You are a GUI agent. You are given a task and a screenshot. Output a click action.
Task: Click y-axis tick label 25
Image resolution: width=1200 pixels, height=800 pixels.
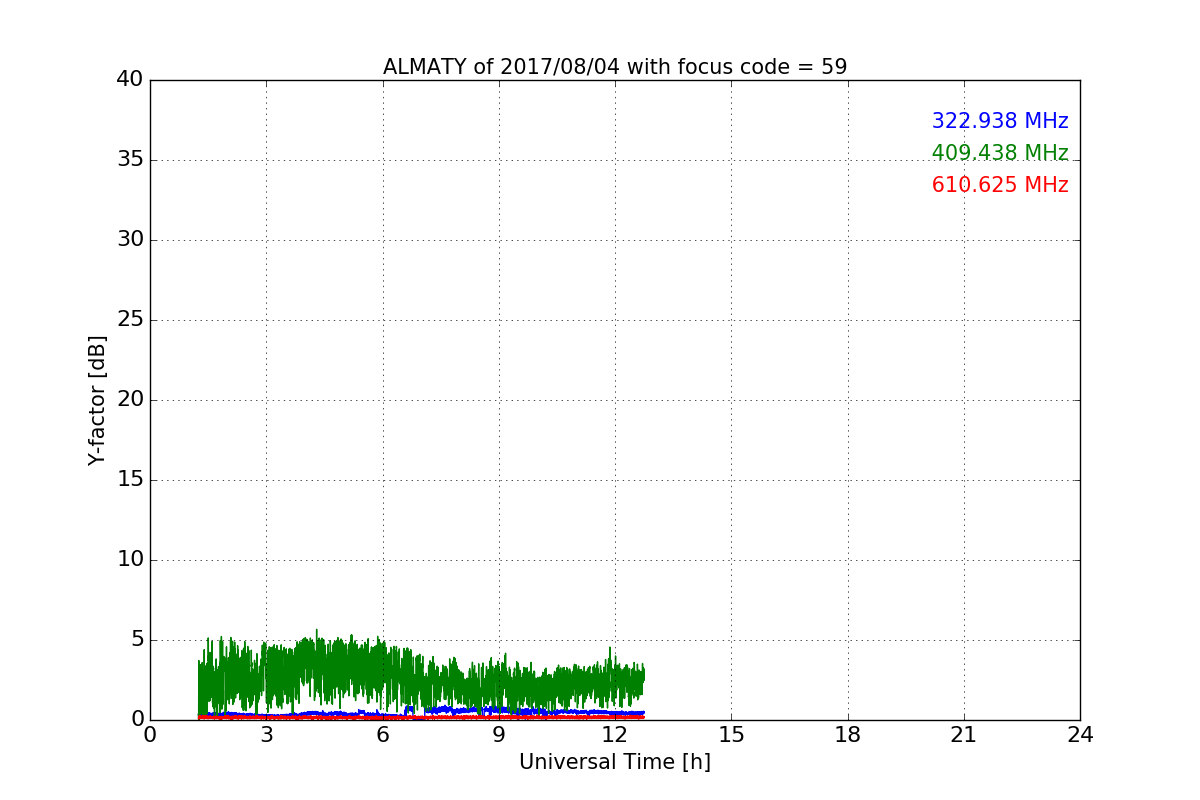coord(130,320)
